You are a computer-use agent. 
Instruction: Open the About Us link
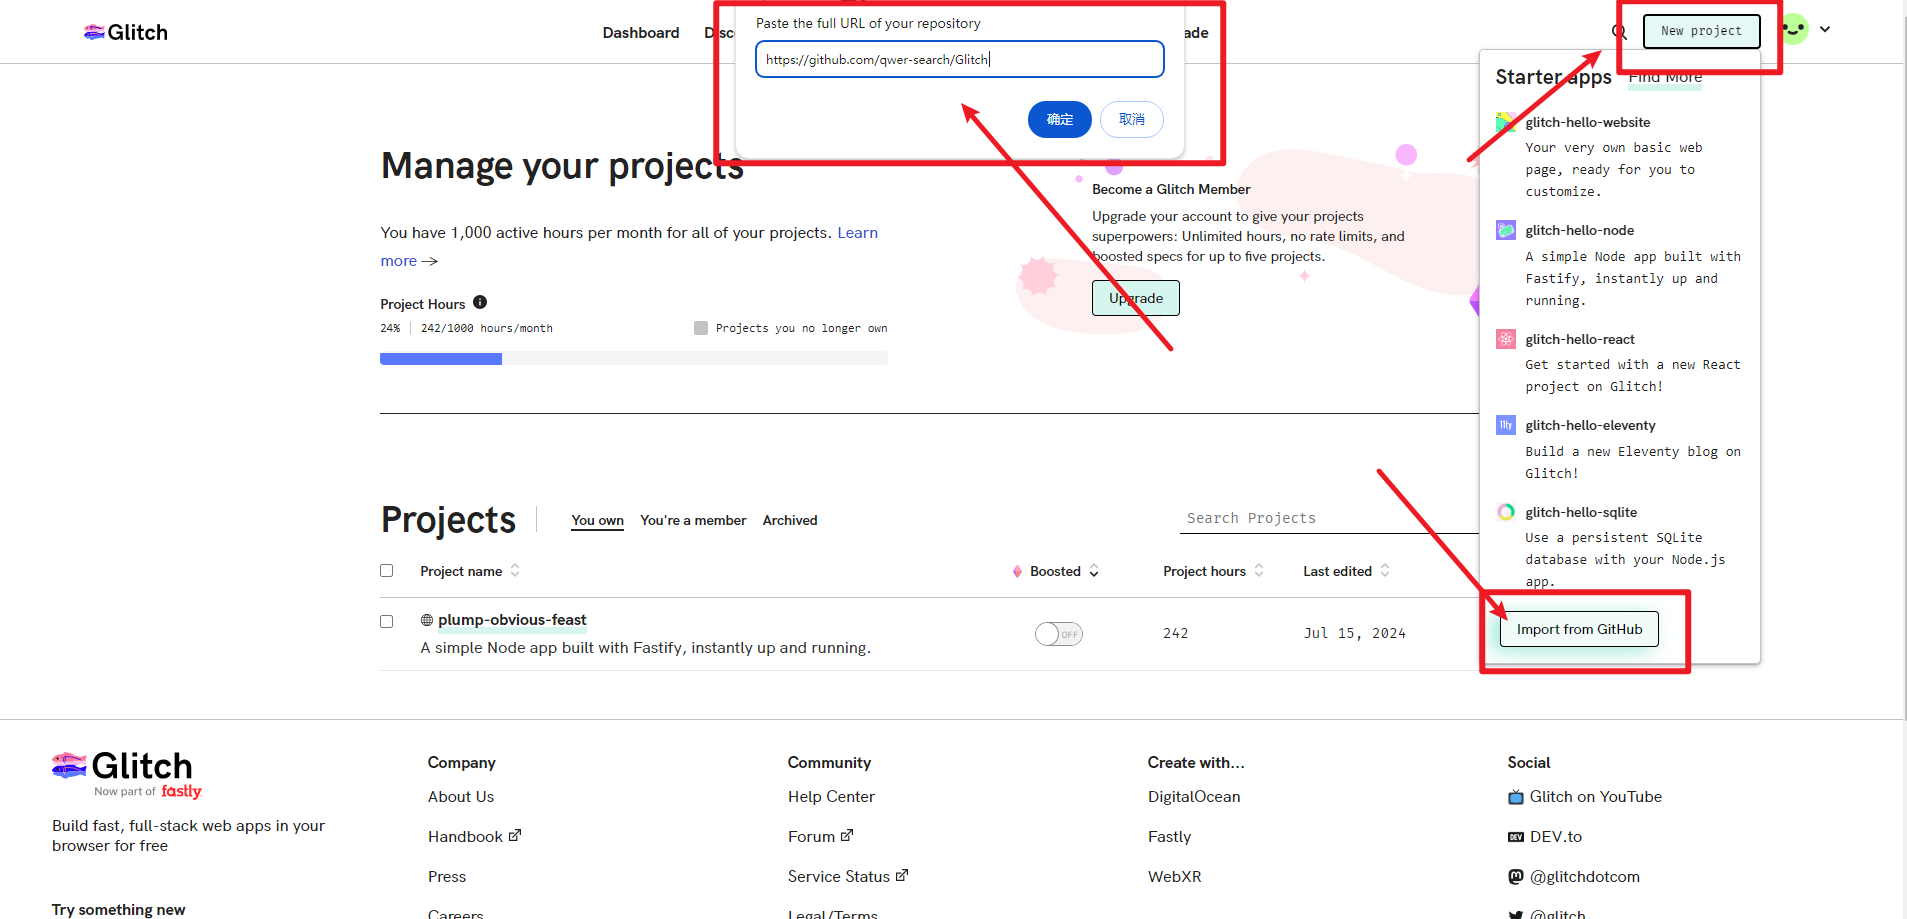pos(461,796)
